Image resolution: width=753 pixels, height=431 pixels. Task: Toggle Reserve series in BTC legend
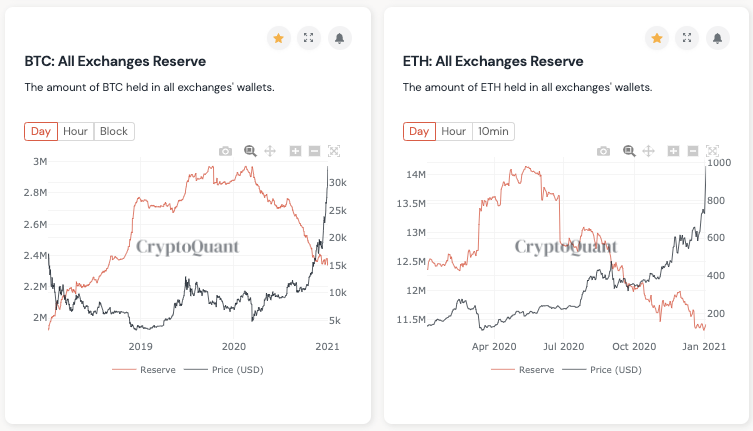[144, 369]
